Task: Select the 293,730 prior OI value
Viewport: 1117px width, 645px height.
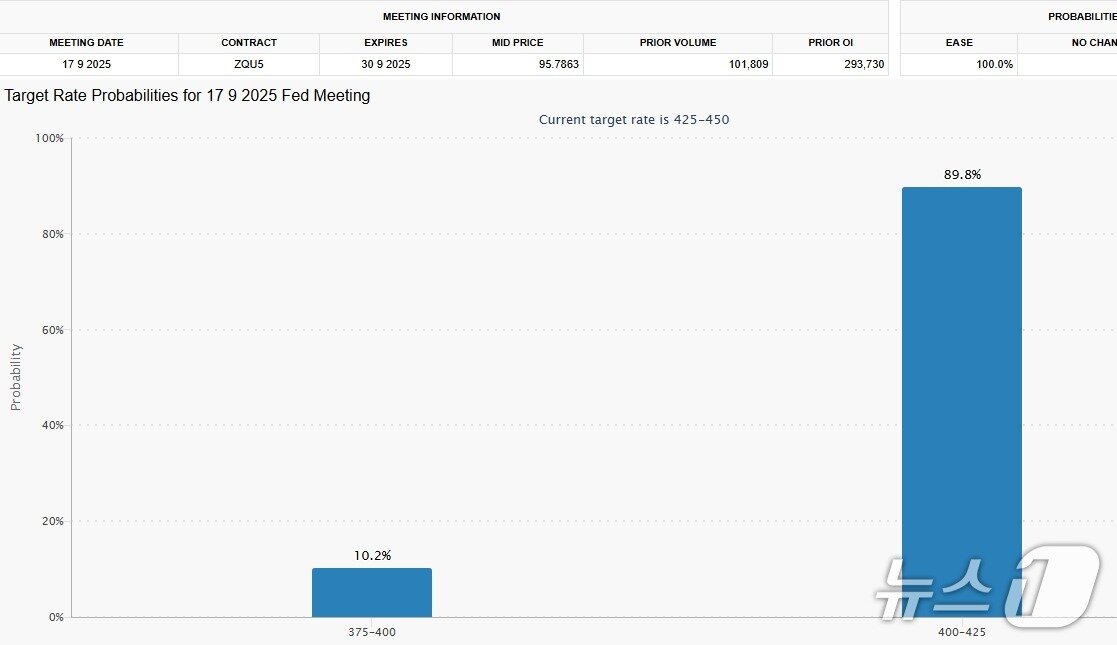Action: tap(856, 64)
